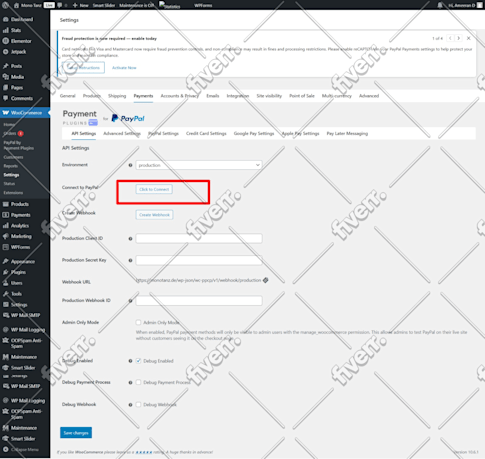485x459 pixels.
Task: Click the Activate Now link
Action: click(x=124, y=68)
